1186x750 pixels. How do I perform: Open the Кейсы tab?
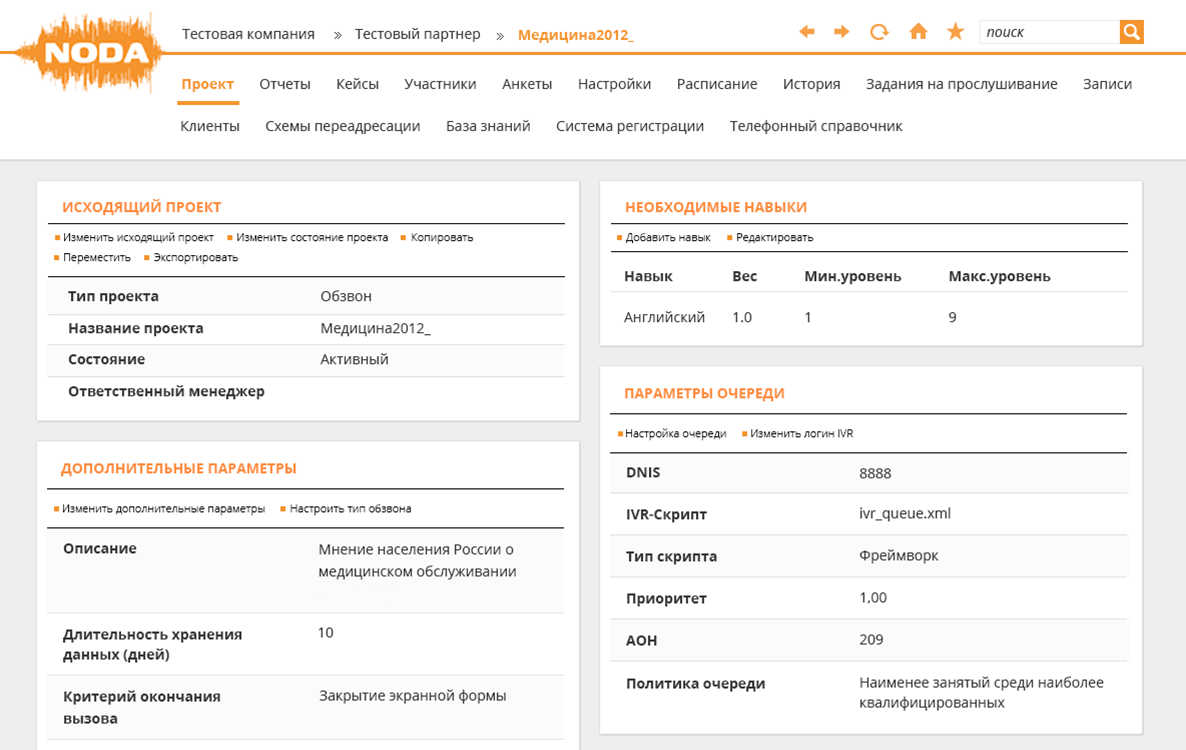(357, 84)
